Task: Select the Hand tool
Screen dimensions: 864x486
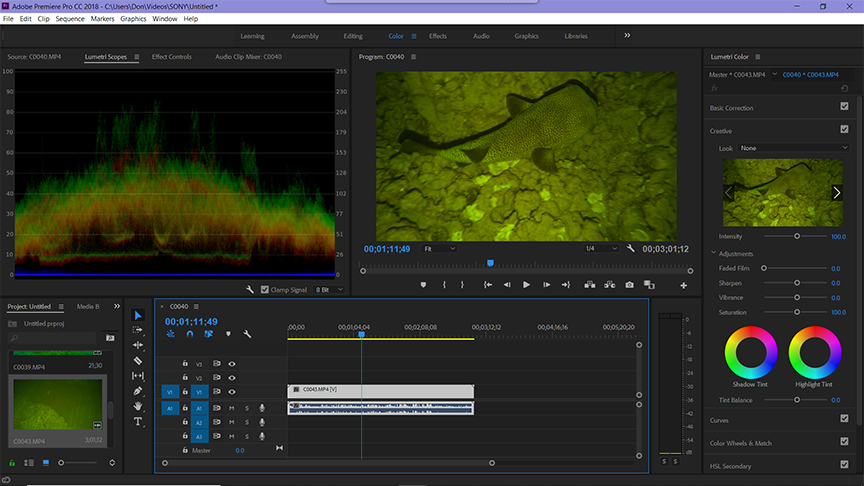Action: point(138,406)
